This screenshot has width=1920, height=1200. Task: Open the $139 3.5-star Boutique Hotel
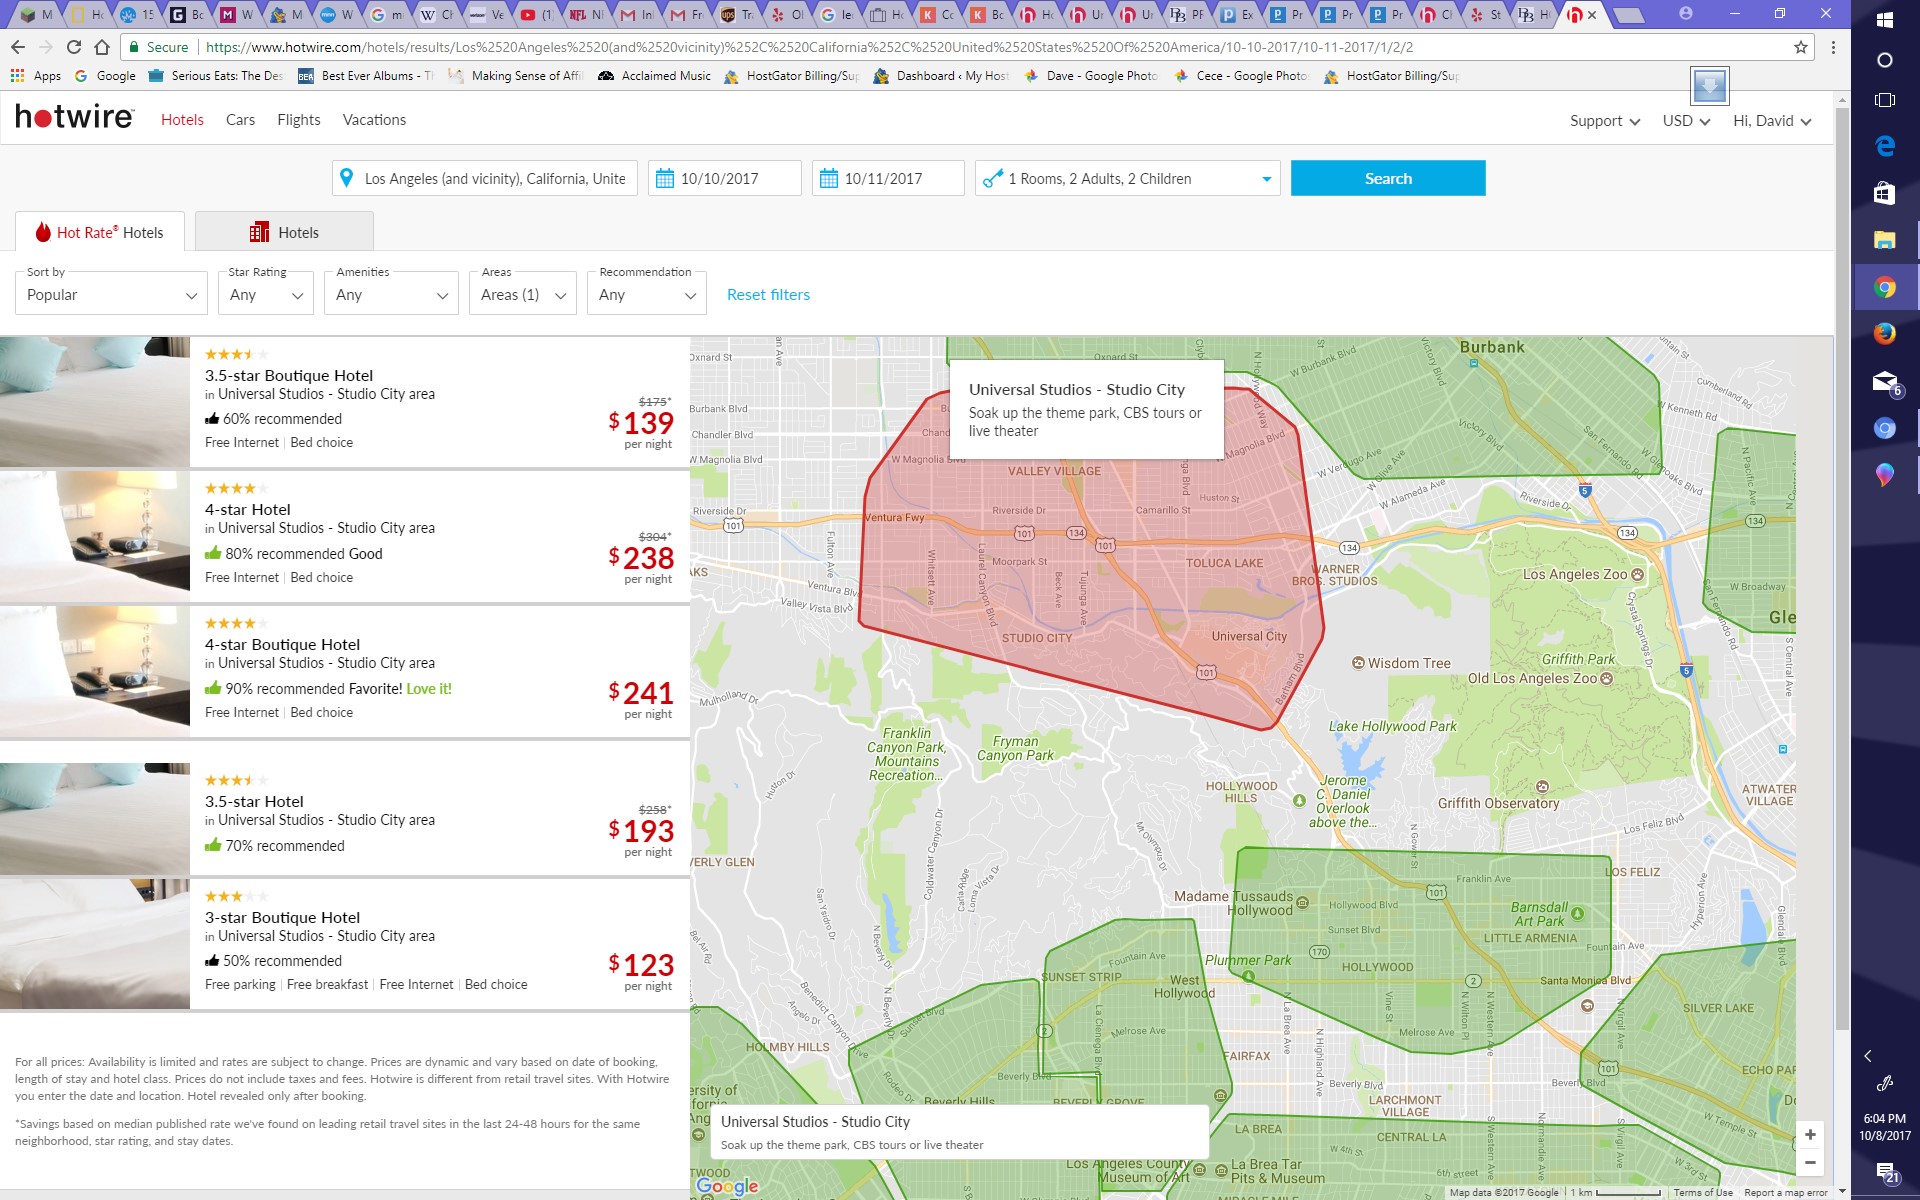(x=344, y=402)
